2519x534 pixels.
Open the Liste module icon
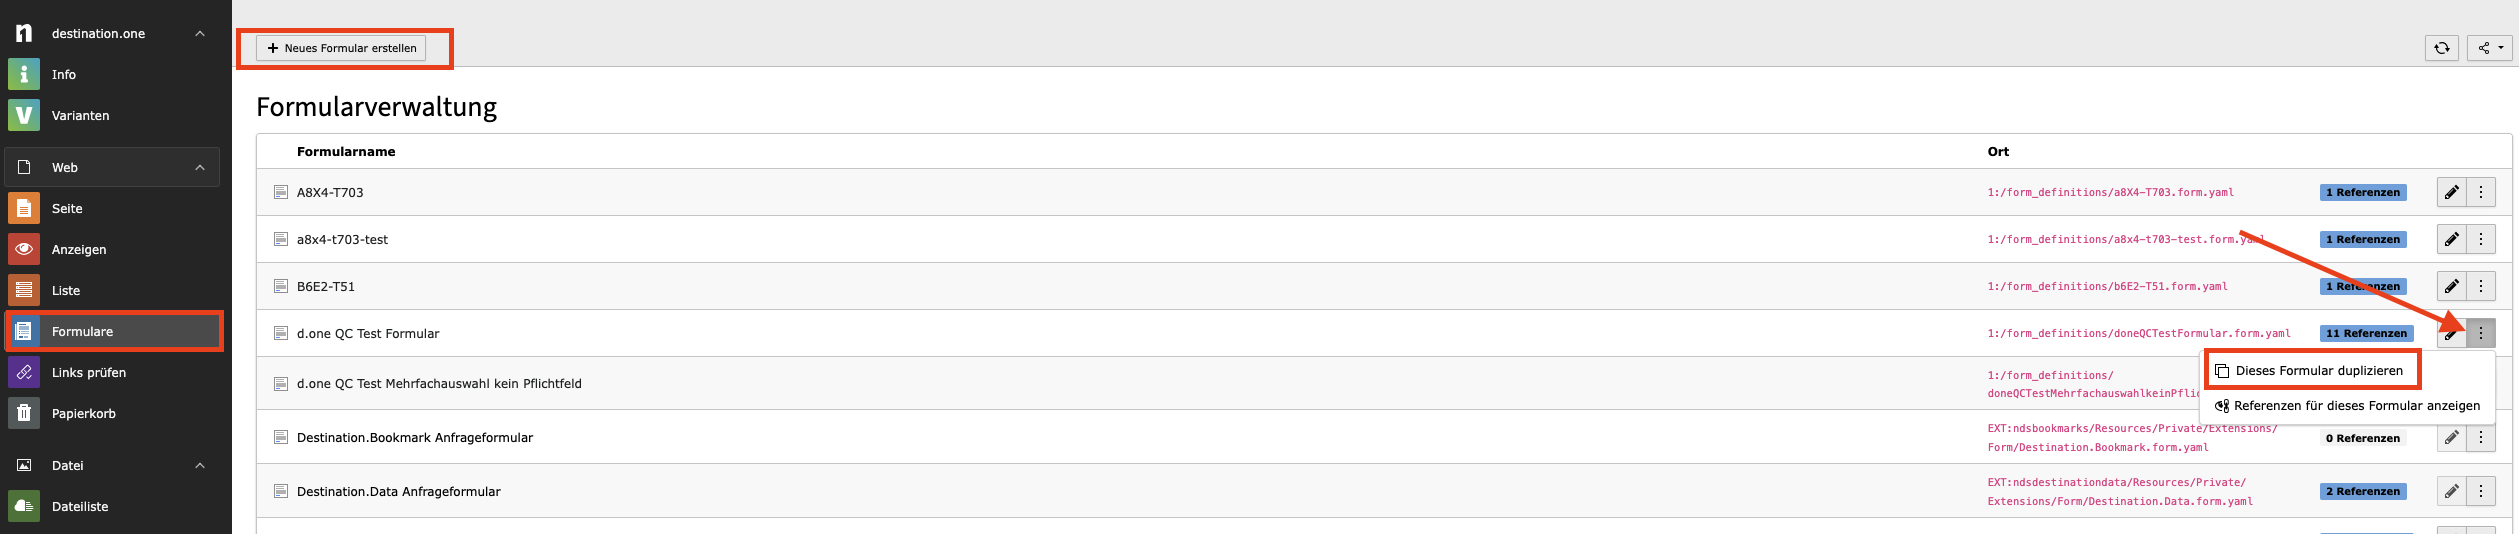24,291
